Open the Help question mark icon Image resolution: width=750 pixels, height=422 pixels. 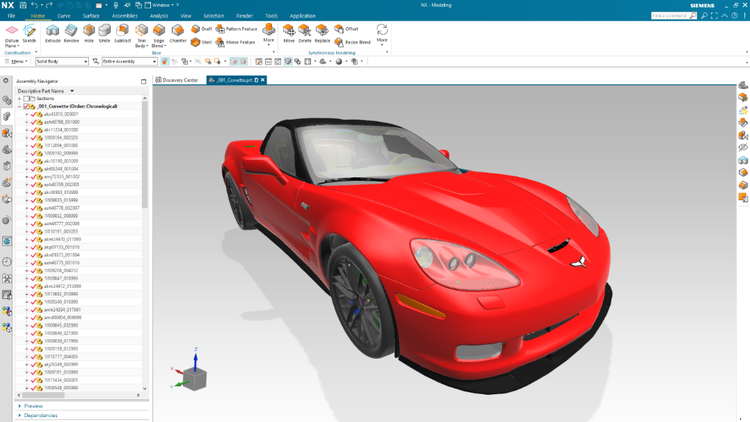[x=735, y=16]
